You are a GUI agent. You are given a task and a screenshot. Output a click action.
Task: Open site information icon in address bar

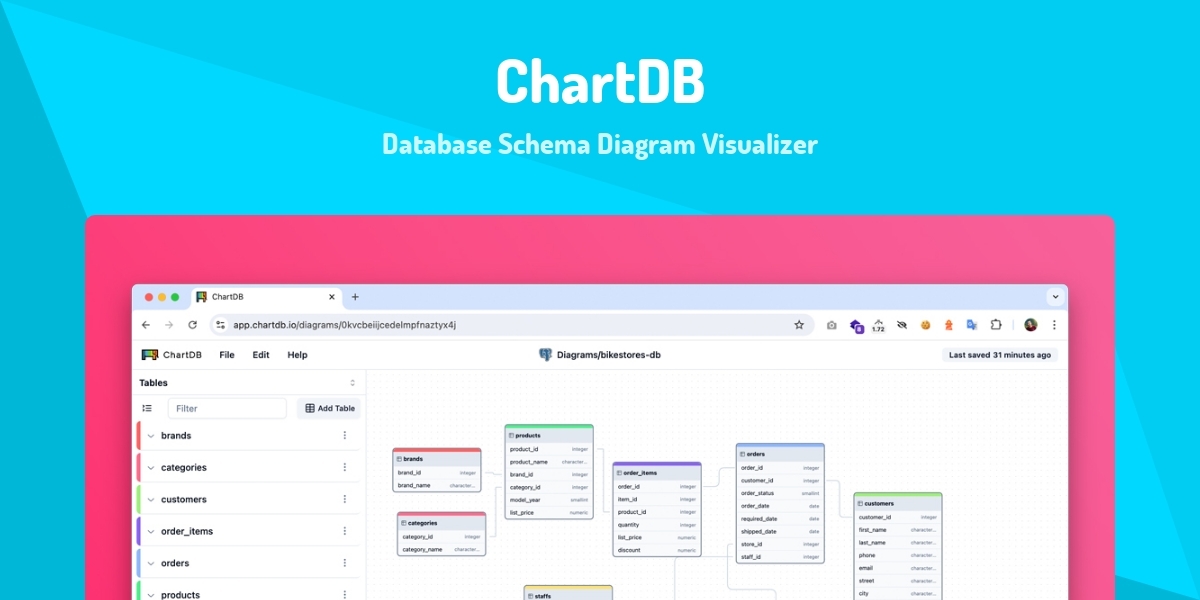pyautogui.click(x=221, y=325)
